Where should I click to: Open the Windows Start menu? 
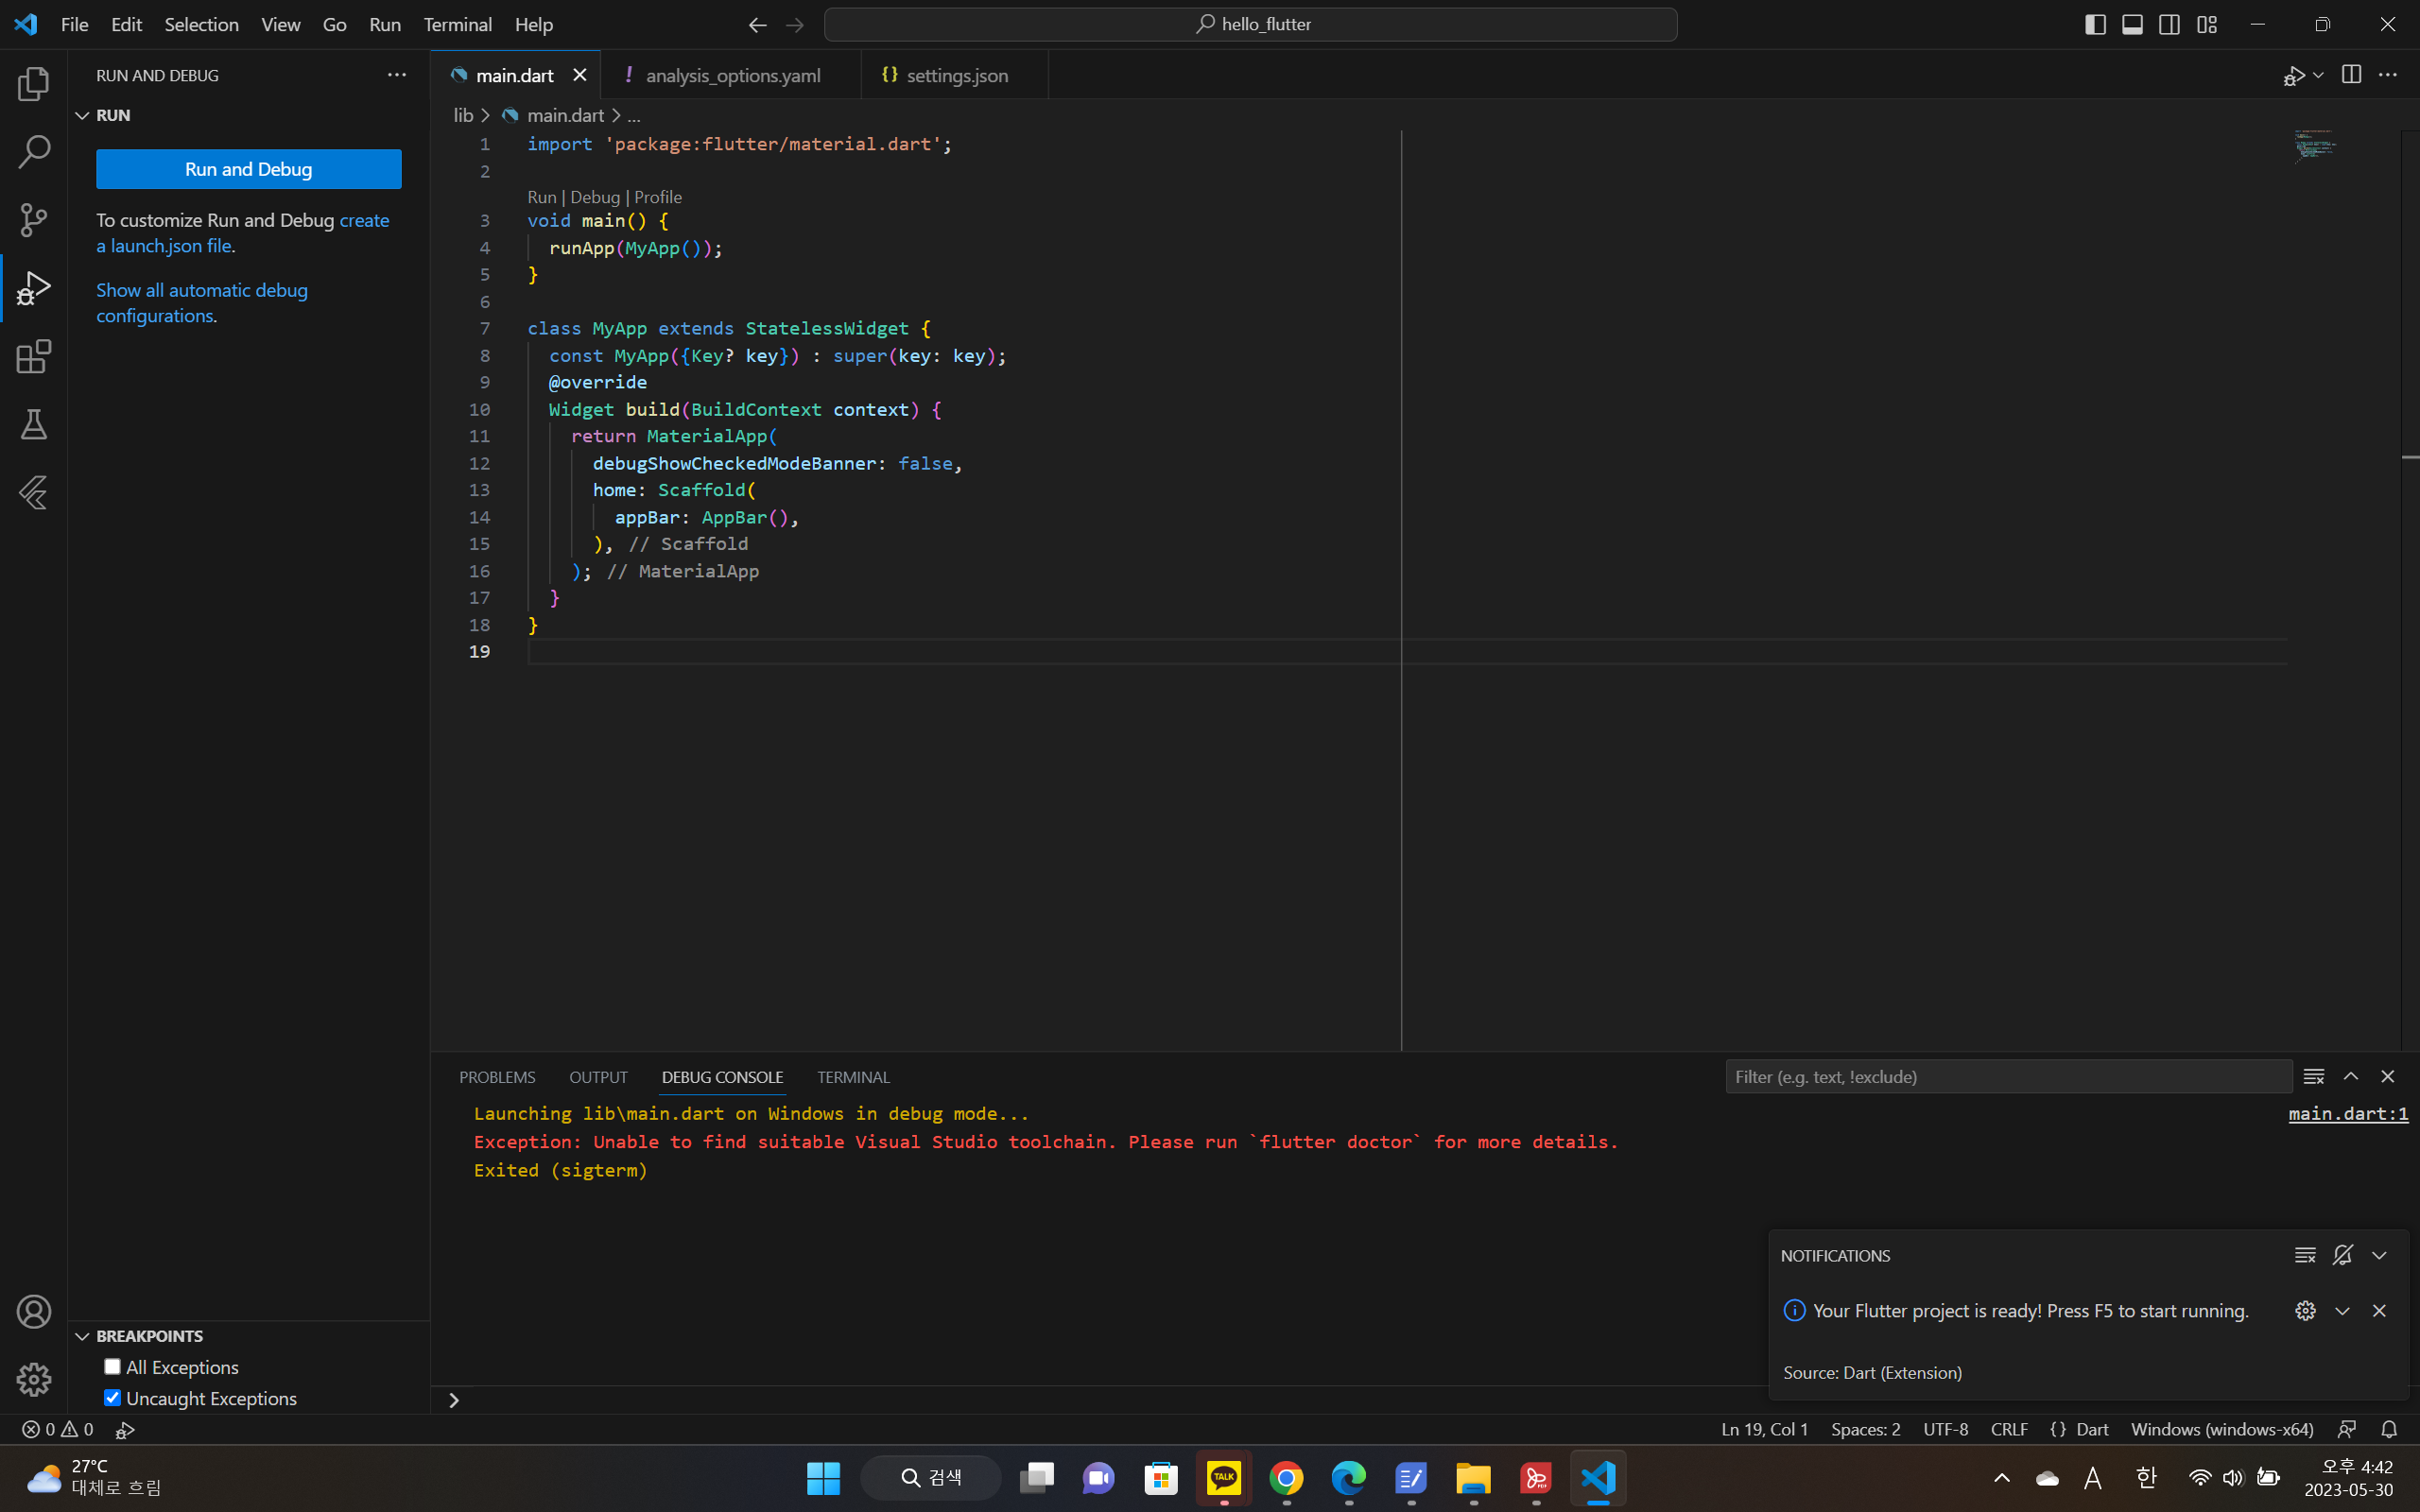tap(823, 1478)
